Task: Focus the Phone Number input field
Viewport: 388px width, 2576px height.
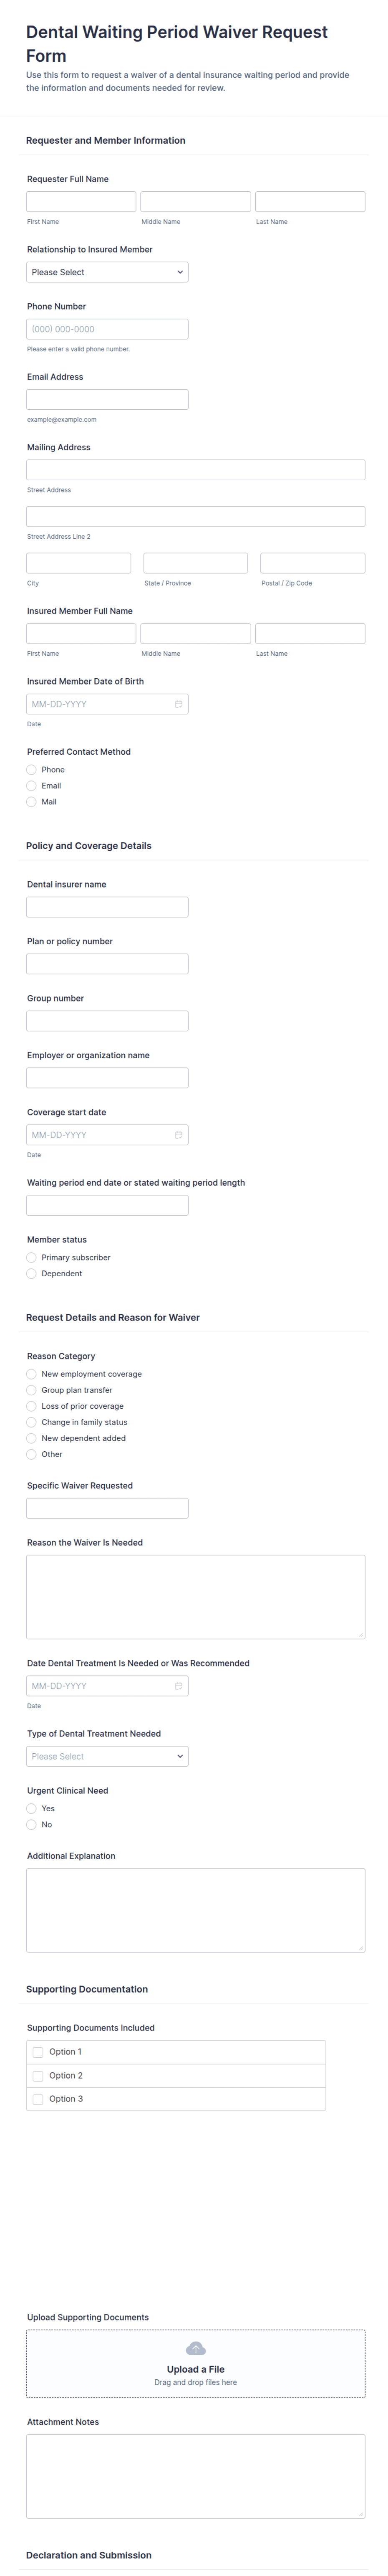Action: 107,329
